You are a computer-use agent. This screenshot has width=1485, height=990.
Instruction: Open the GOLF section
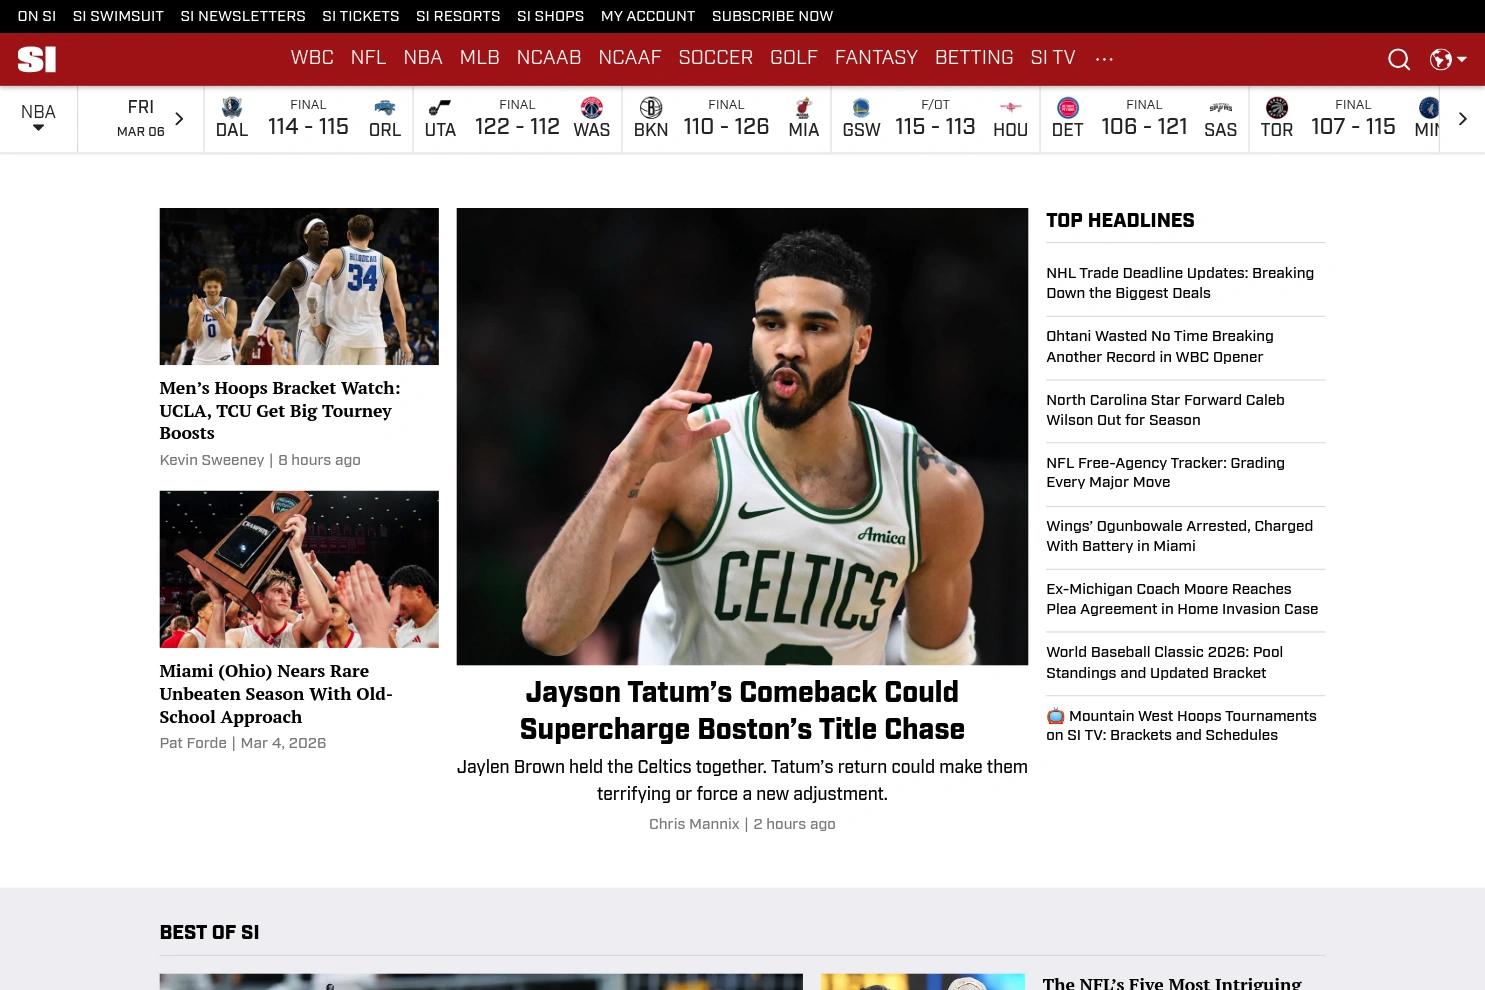tap(794, 58)
